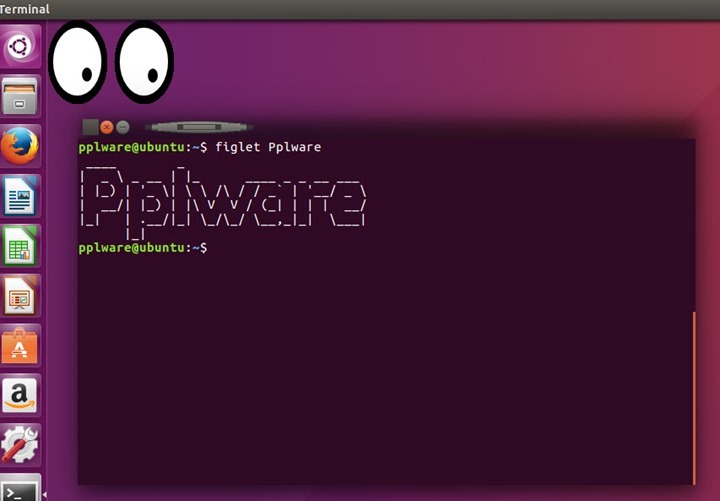Image resolution: width=720 pixels, height=501 pixels.
Task: Click the Pplware ASCII art banner
Action: pyautogui.click(x=223, y=202)
